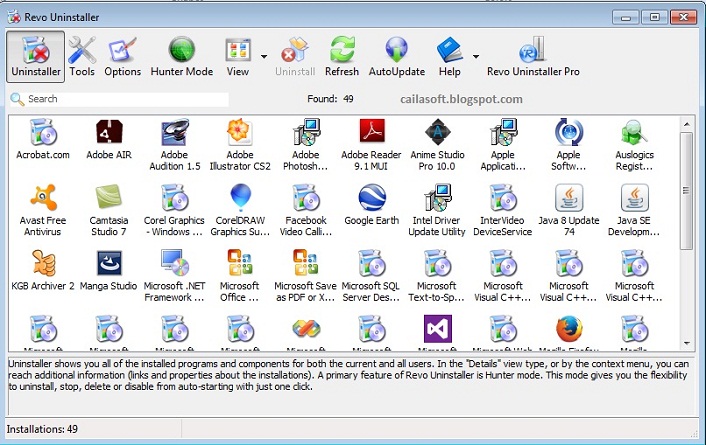Launch AutoUpdate from the toolbar
This screenshot has height=445, width=706.
point(397,57)
